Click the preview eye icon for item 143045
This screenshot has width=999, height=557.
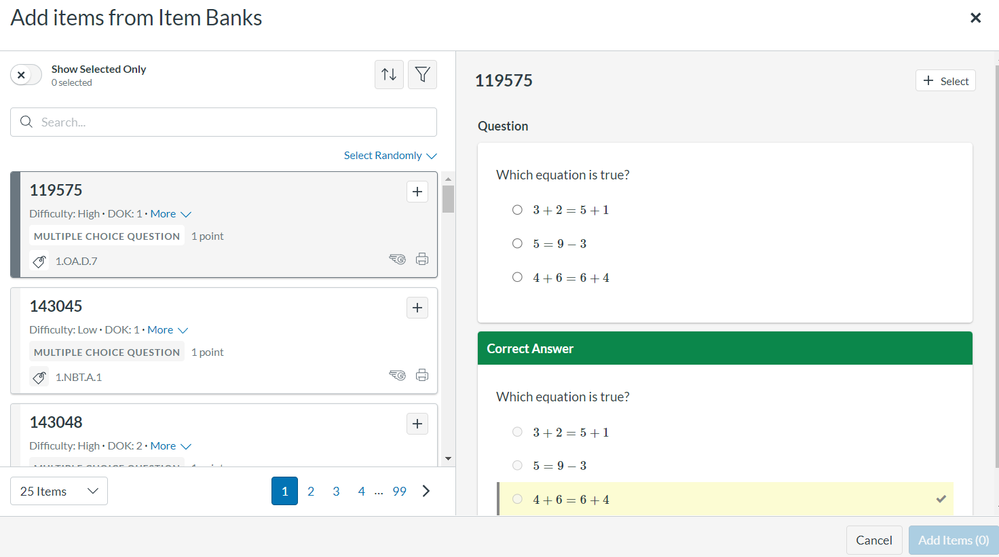coord(397,376)
